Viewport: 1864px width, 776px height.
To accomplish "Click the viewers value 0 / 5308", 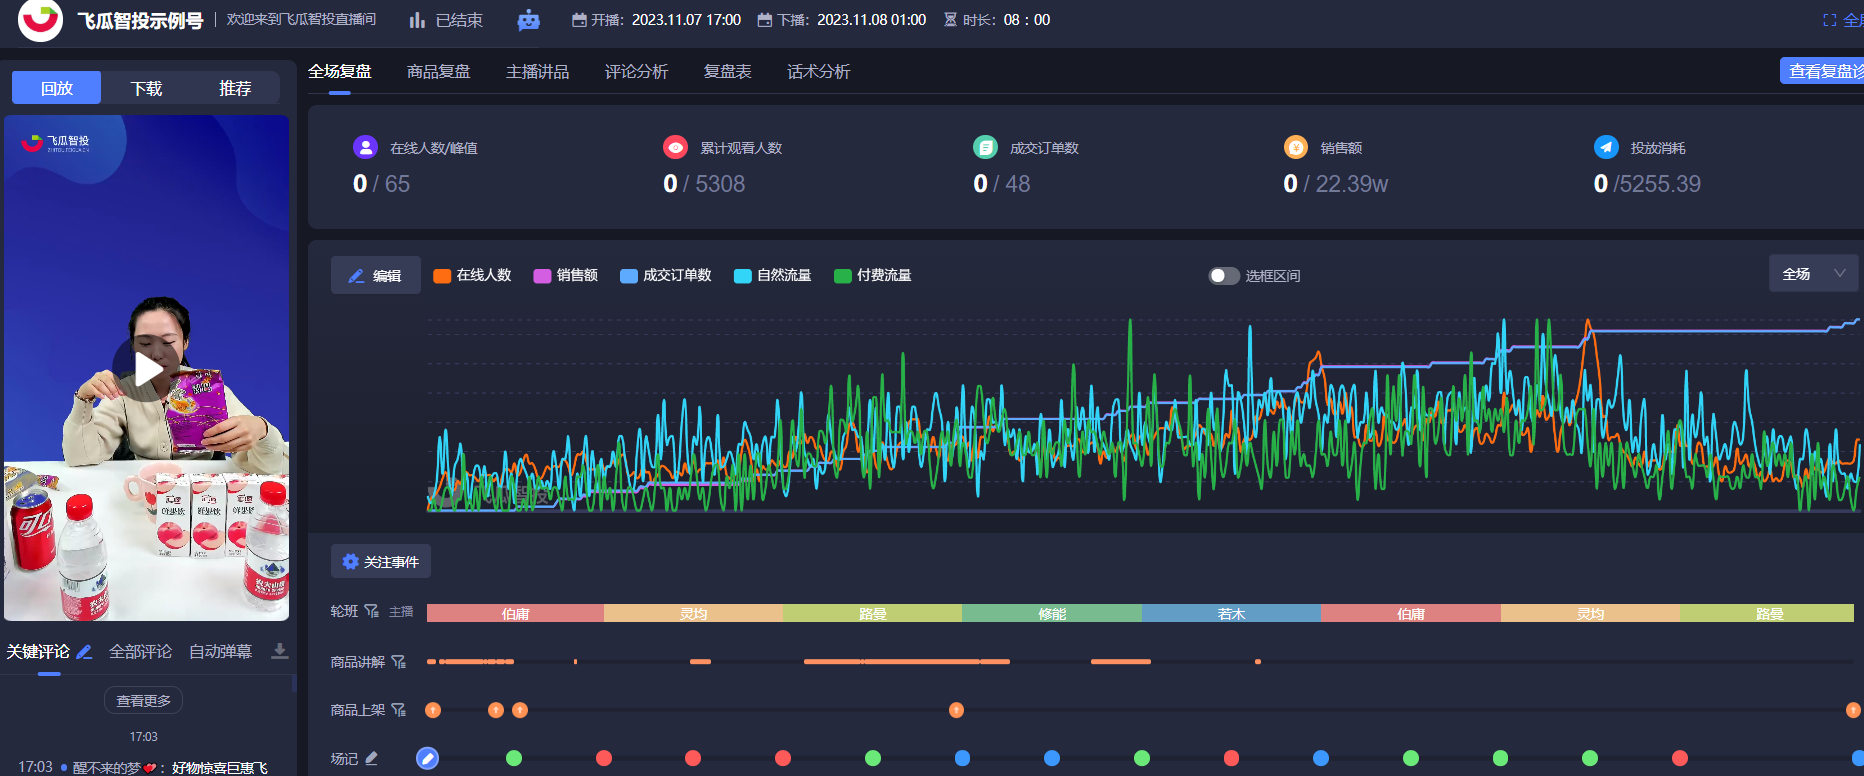I will pos(704,184).
